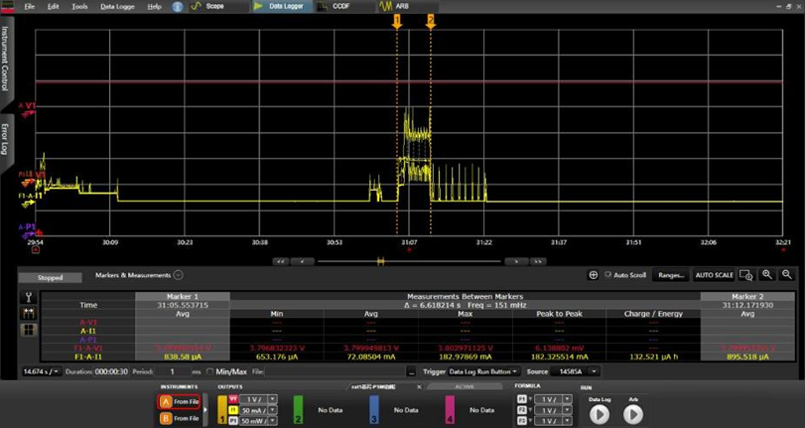Click the zoom in magnifier icon
This screenshot has height=428, width=805.
pyautogui.click(x=767, y=274)
